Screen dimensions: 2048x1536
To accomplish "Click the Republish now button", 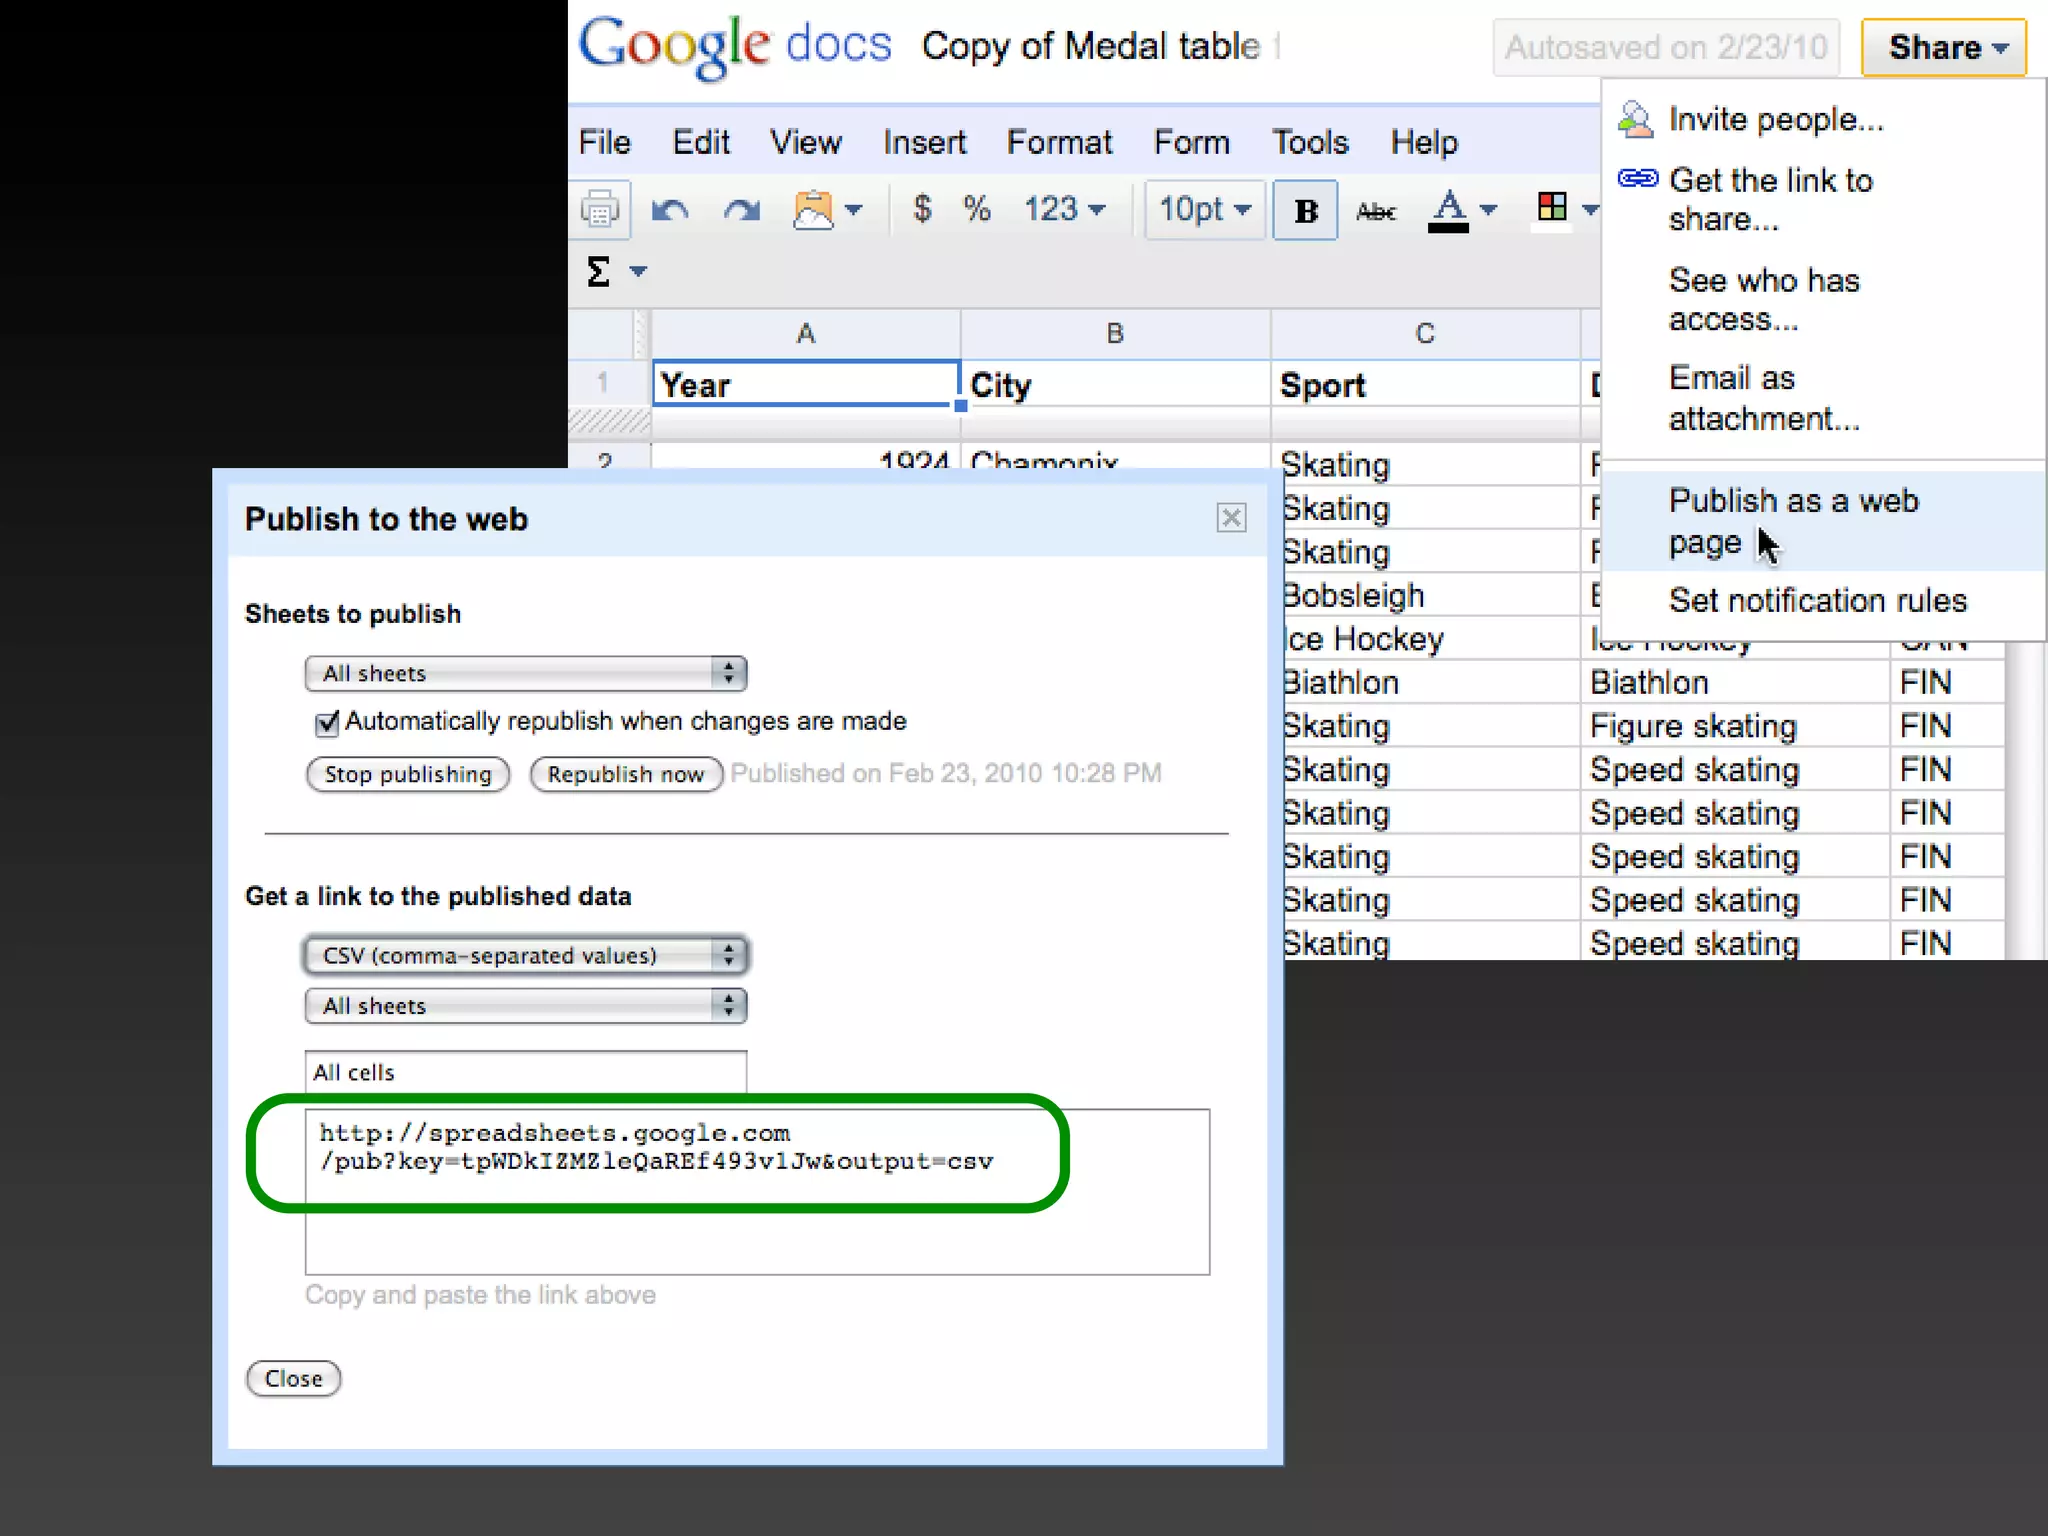I will pyautogui.click(x=626, y=774).
